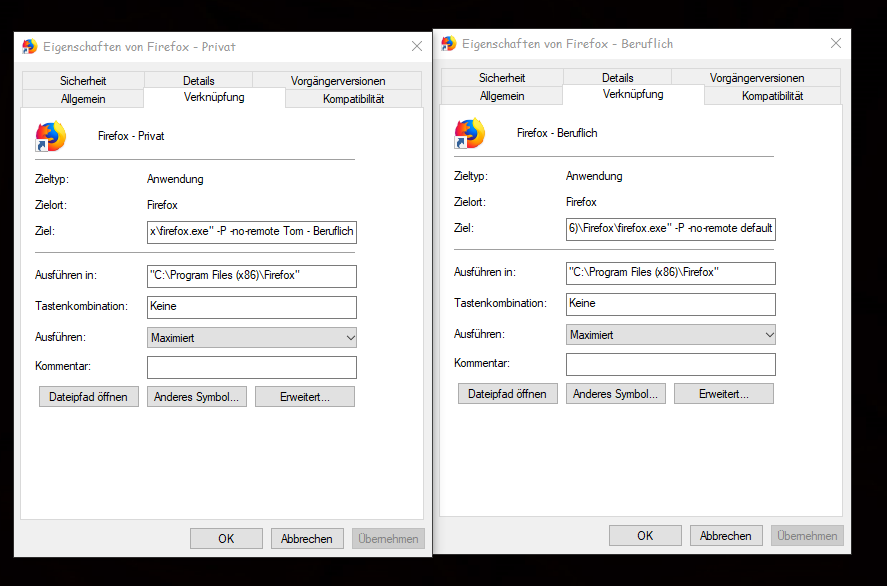Click Abbrechen in Privat window
This screenshot has height=586, width=887.
pyautogui.click(x=307, y=539)
